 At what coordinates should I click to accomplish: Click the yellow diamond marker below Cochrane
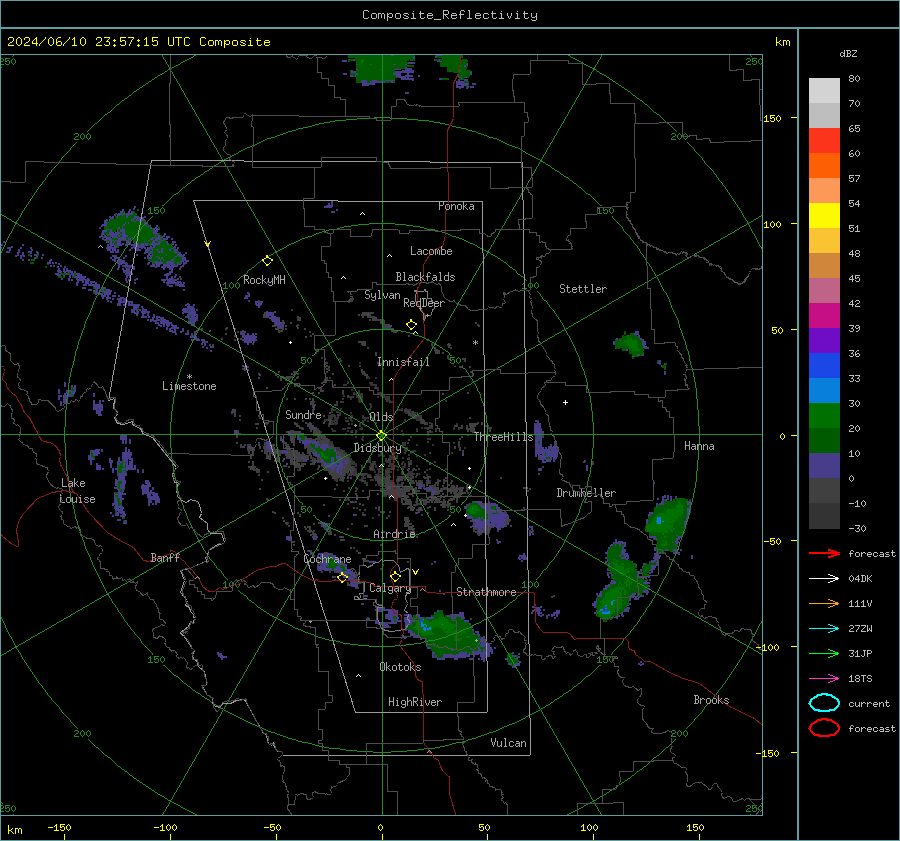tap(342, 578)
